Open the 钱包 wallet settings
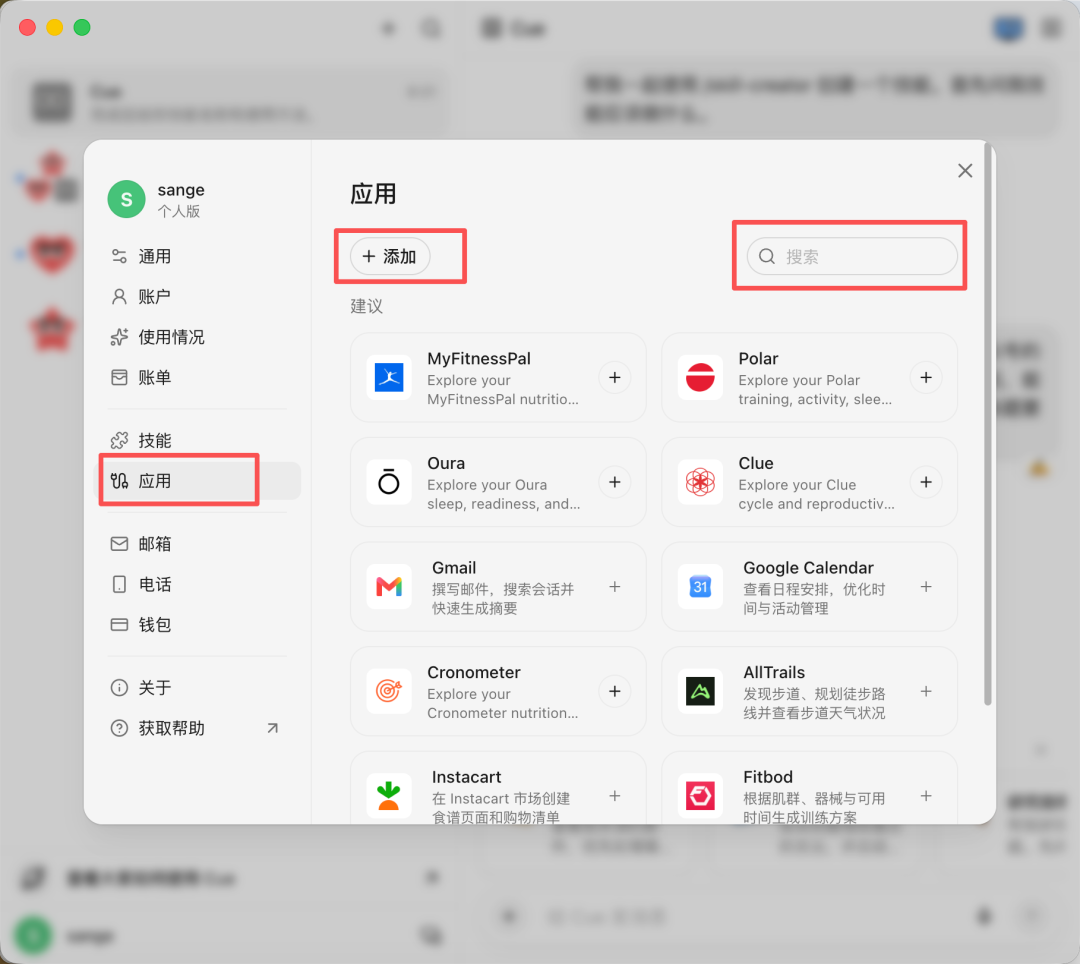 (197, 625)
